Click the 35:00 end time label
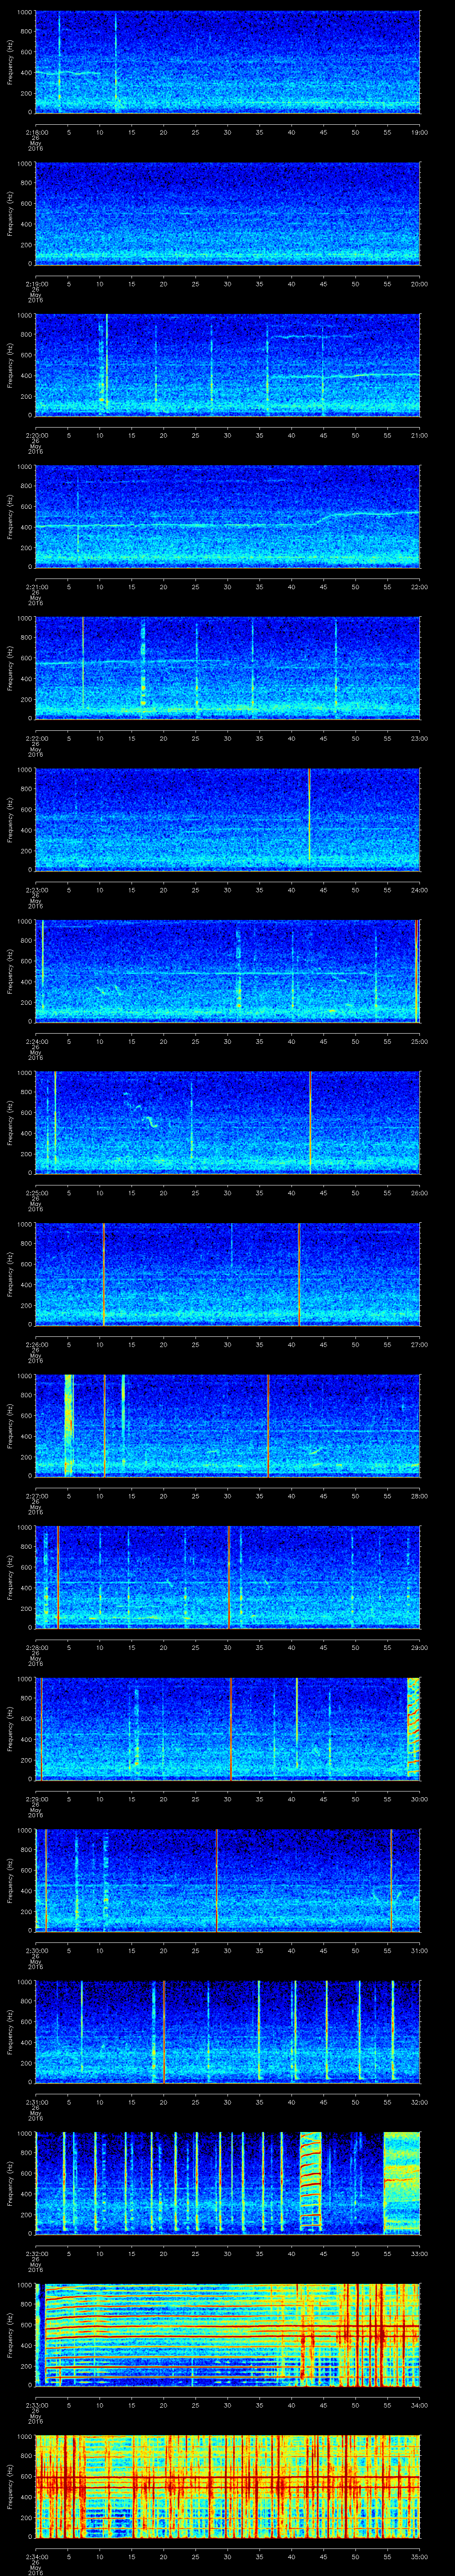The image size is (455, 2576). pyautogui.click(x=420, y=2556)
